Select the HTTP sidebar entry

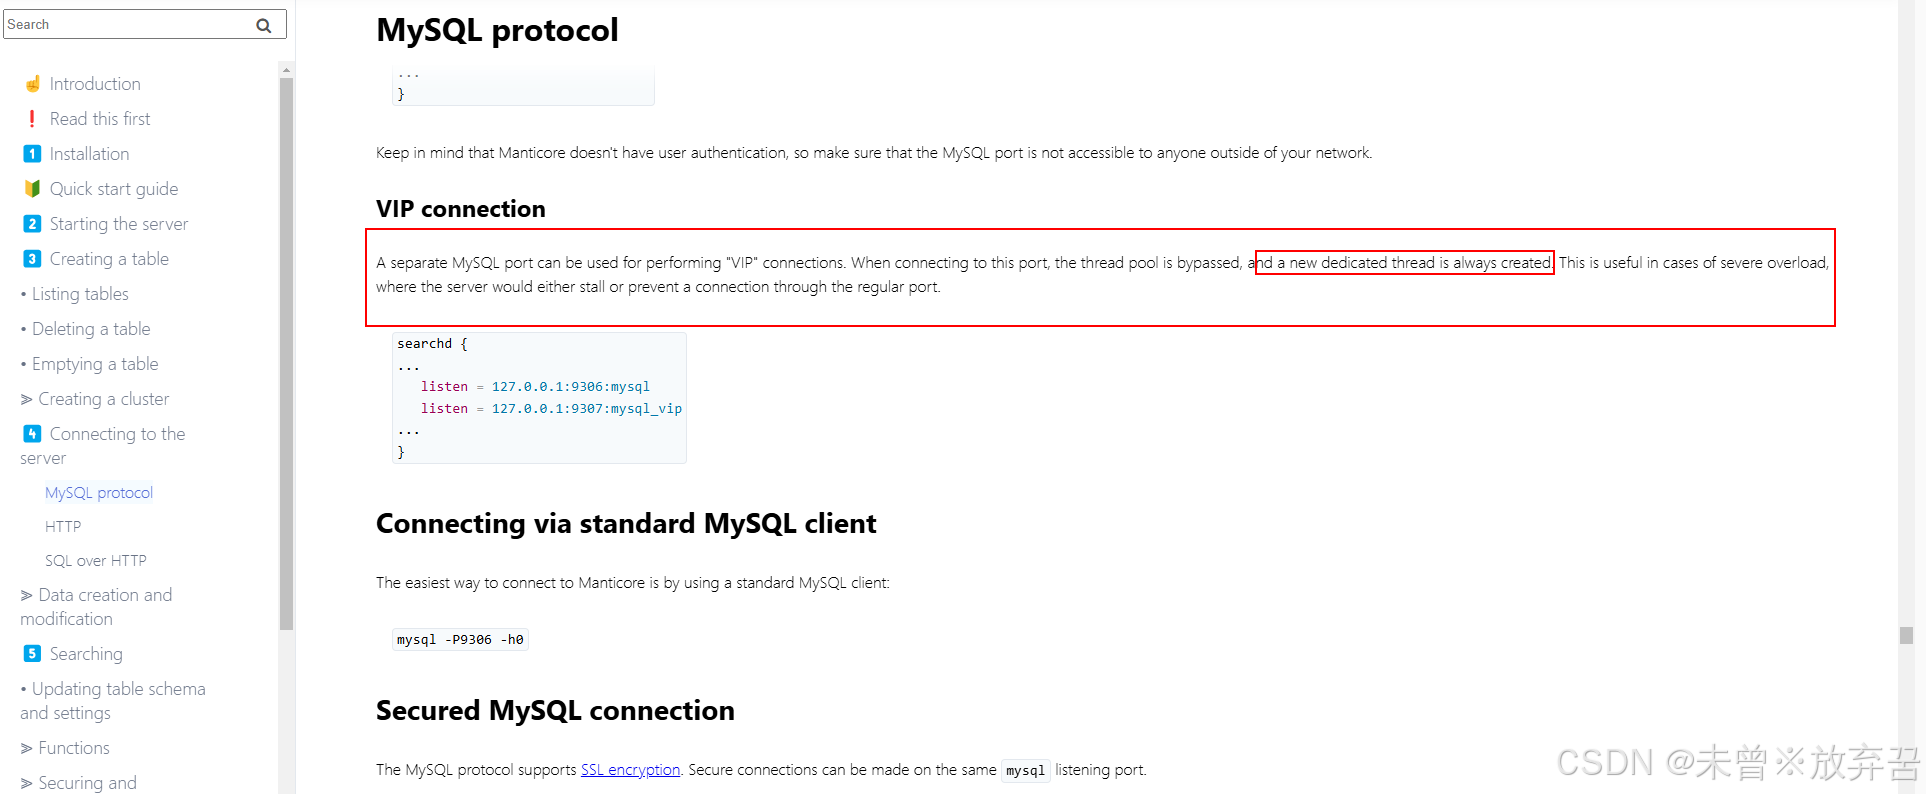63,527
